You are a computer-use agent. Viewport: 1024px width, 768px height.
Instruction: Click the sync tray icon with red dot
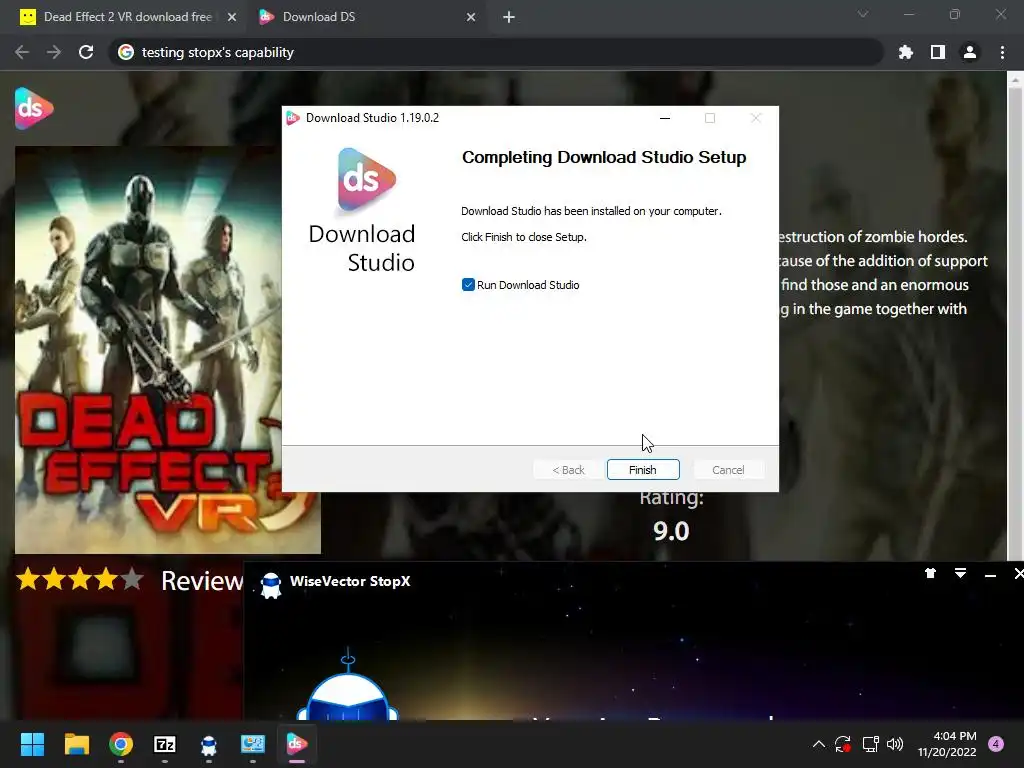coord(842,744)
